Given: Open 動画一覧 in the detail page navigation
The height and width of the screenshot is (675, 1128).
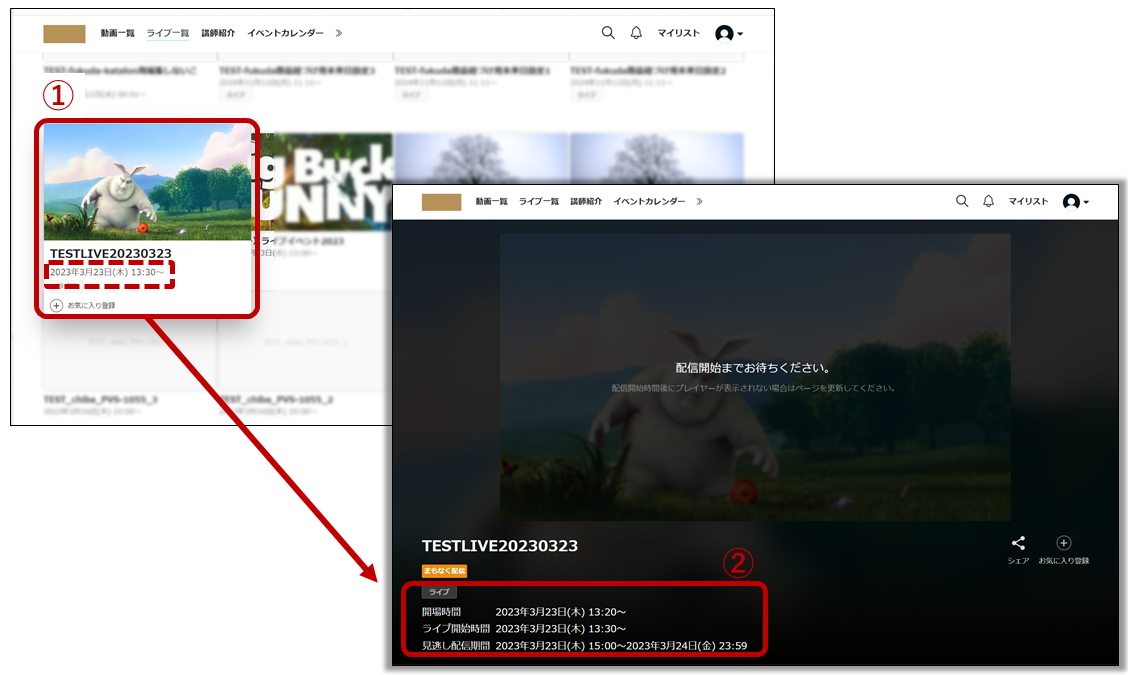Looking at the screenshot, I should (492, 201).
